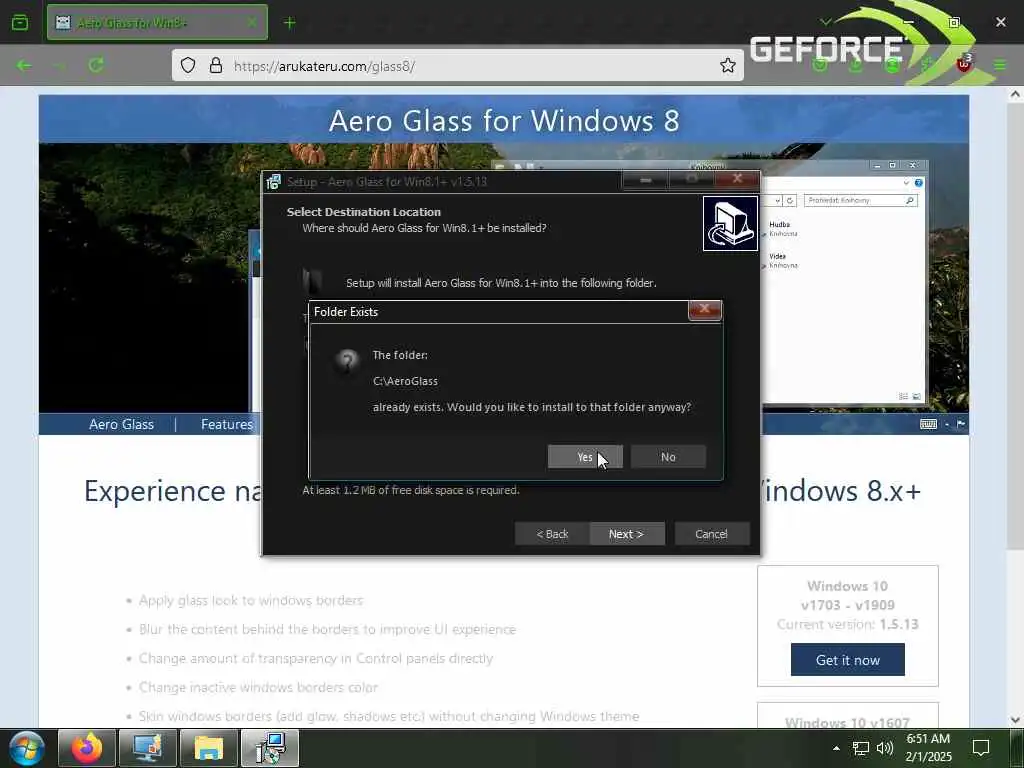Click 'Change inactive windows borders color' bullet
Viewport: 1024px width, 768px height.
point(258,687)
